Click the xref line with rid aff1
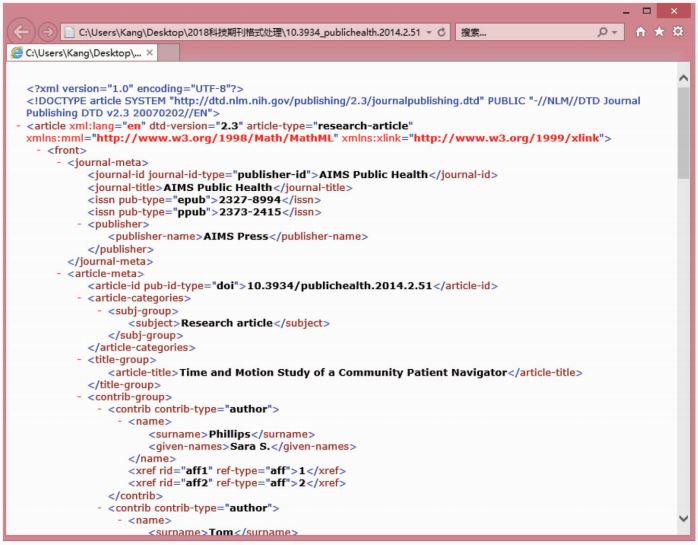Viewport: 698px width, 545px height. [x=237, y=471]
